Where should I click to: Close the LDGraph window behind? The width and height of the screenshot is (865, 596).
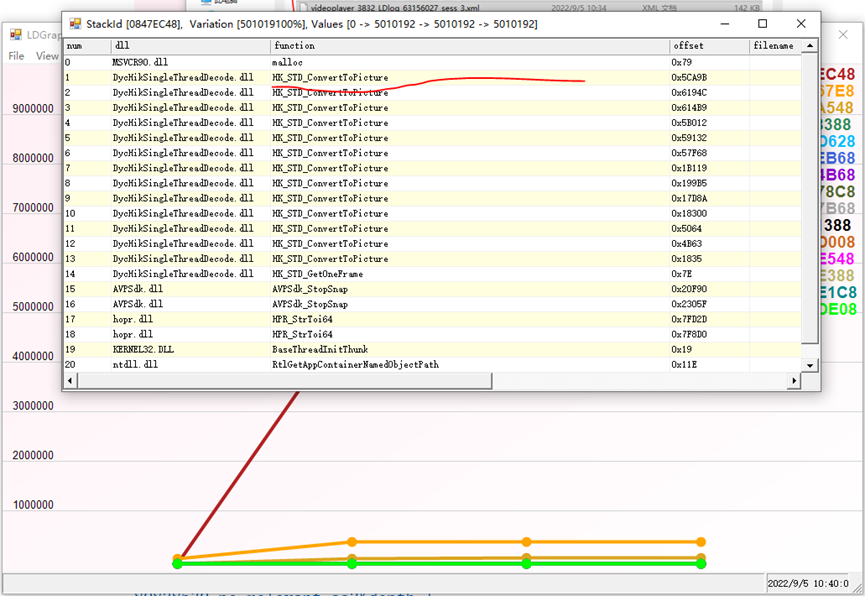pyautogui.click(x=843, y=35)
